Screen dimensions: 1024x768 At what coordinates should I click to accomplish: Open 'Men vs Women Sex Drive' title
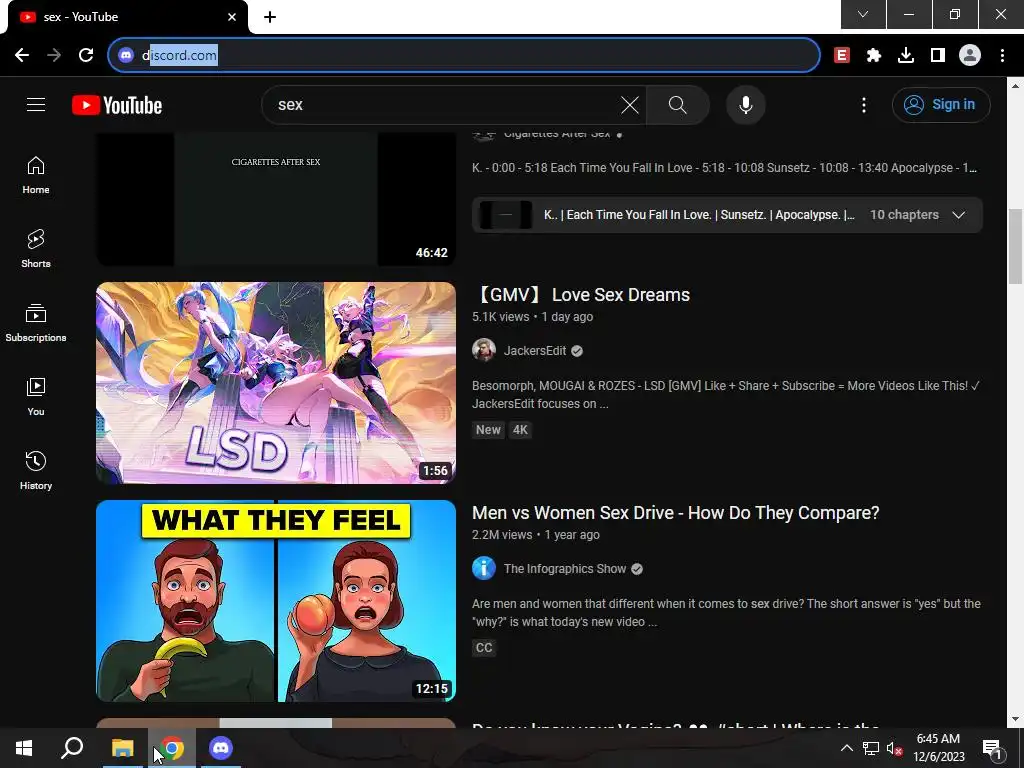675,513
